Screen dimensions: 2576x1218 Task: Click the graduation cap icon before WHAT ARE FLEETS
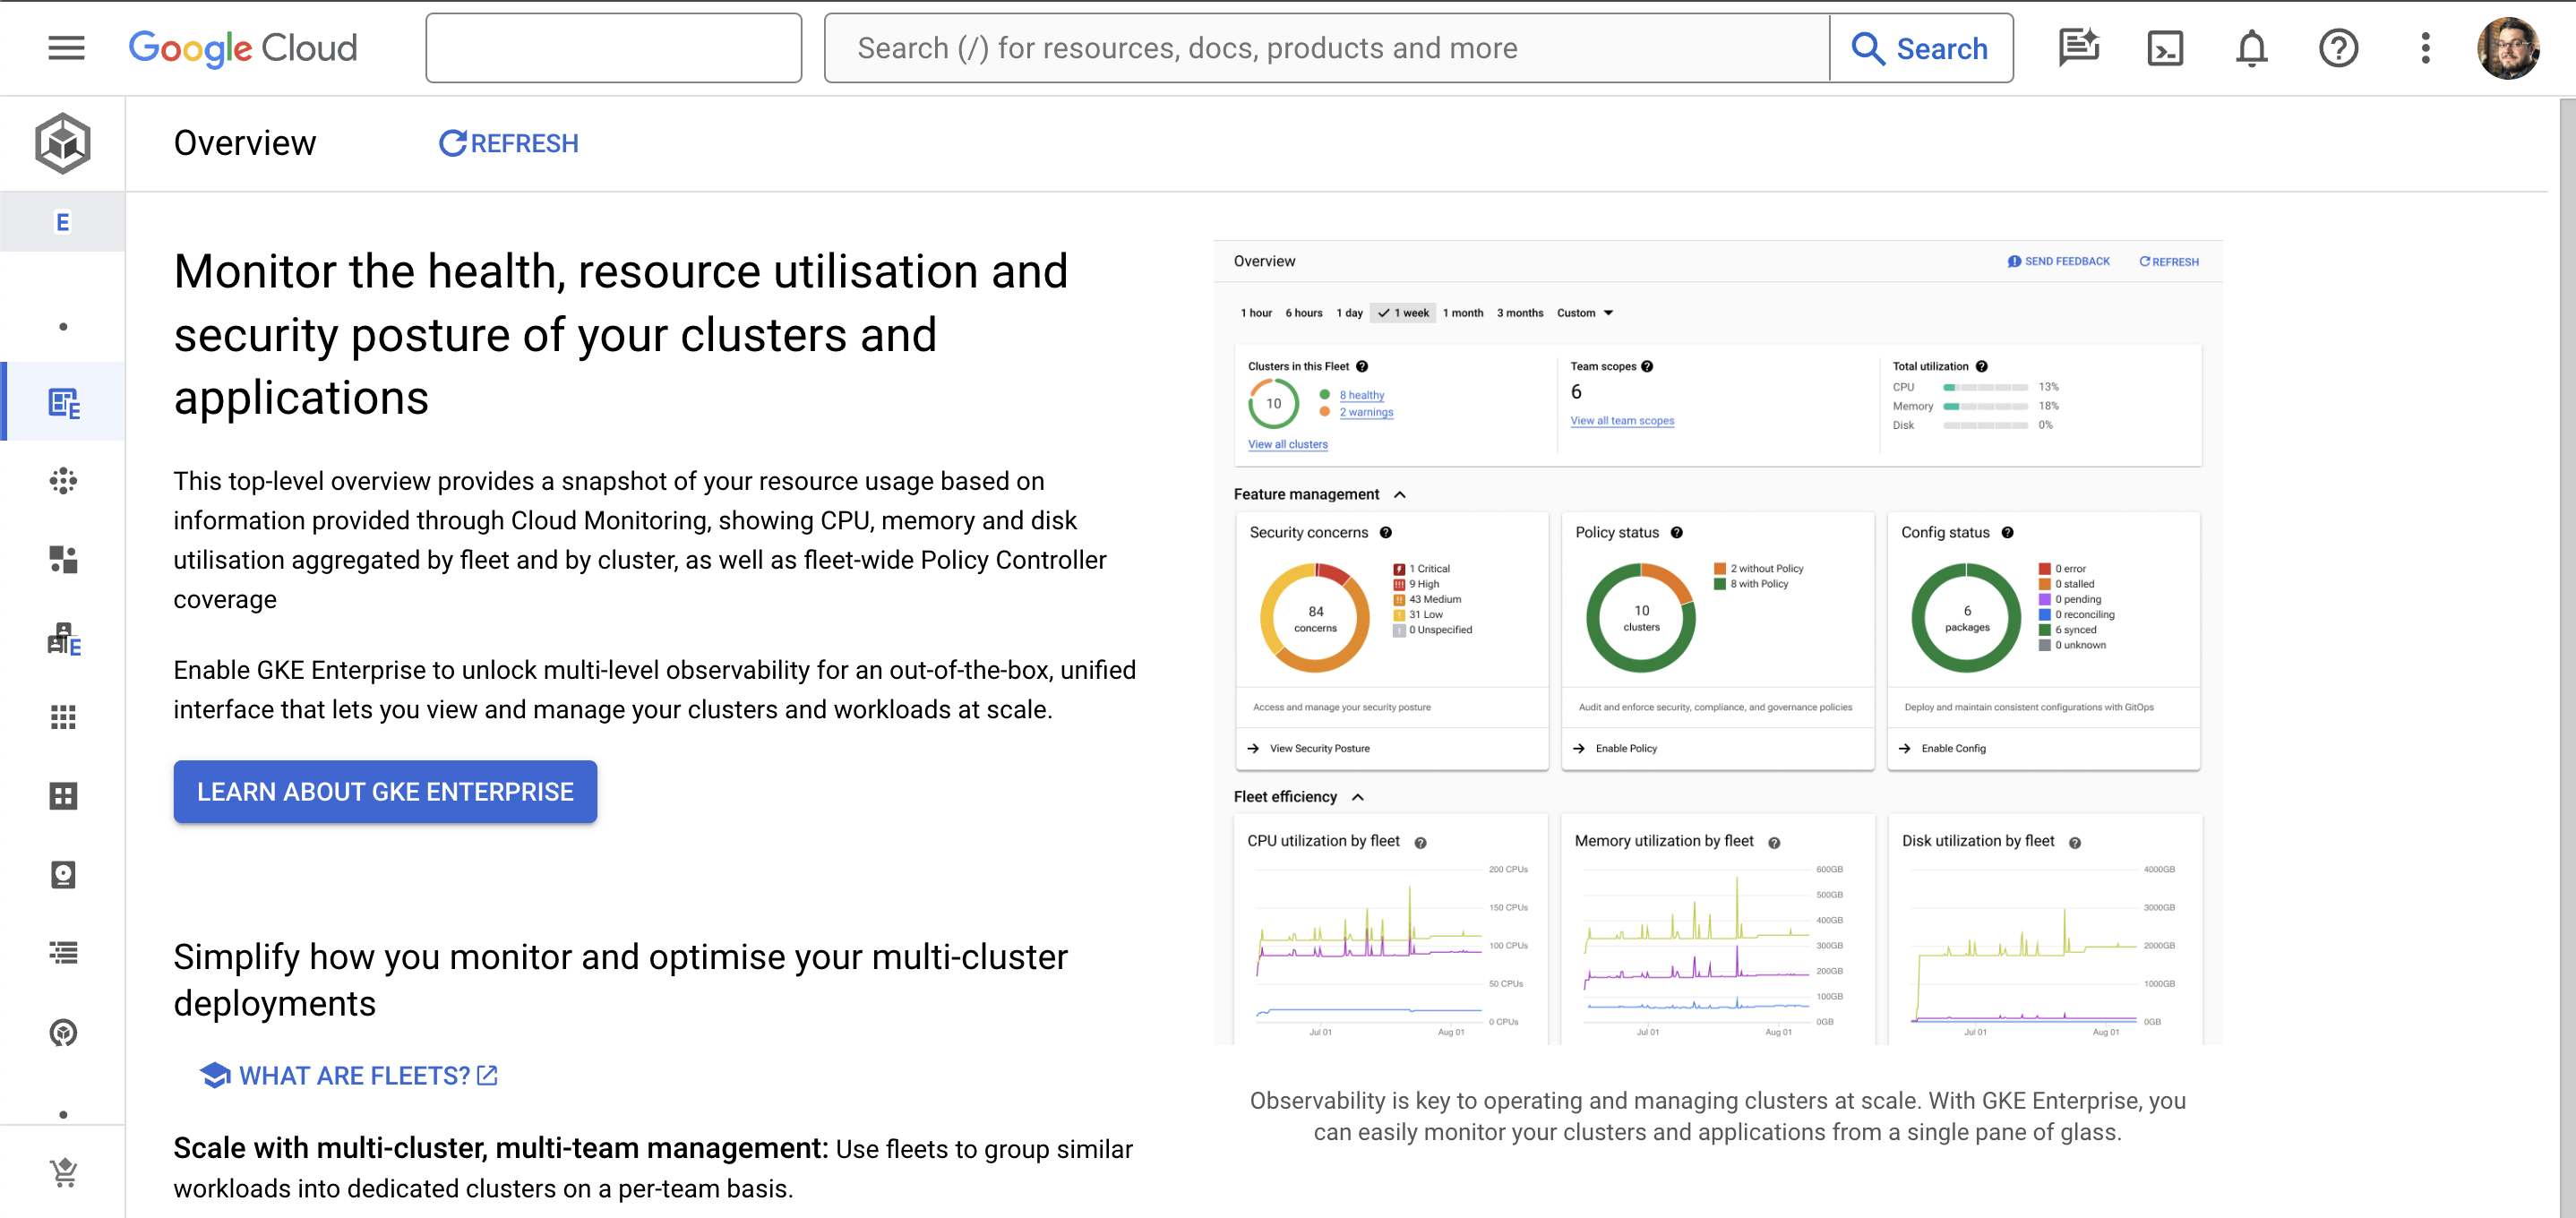click(x=215, y=1075)
